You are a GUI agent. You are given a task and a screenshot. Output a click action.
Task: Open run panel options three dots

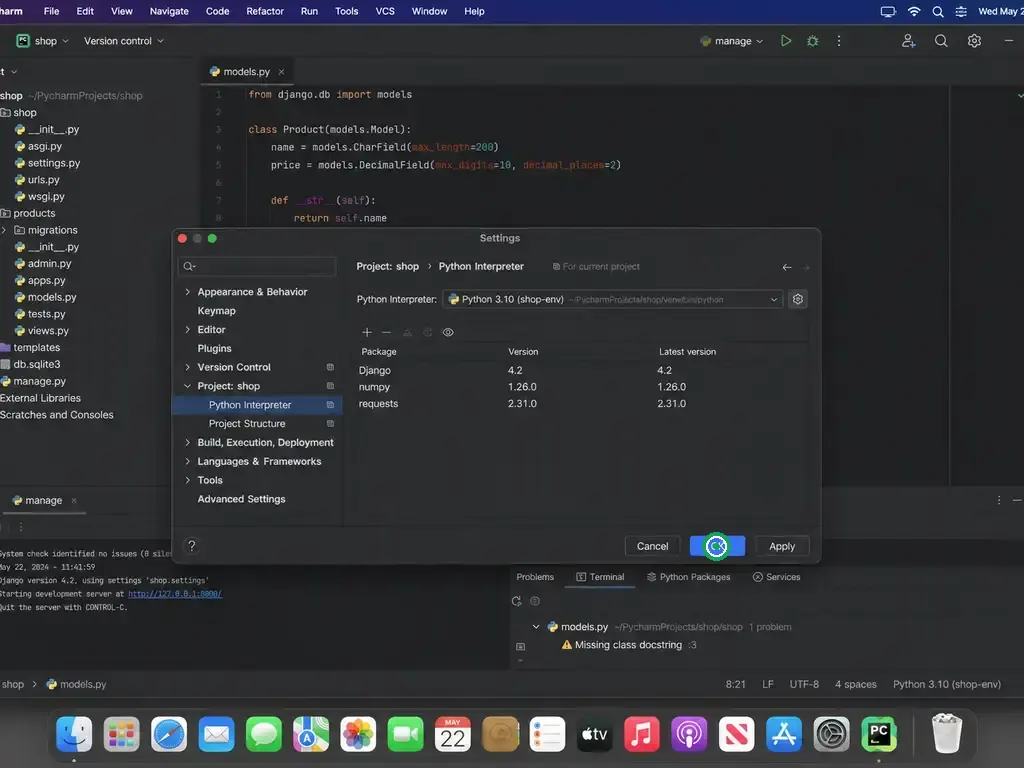[x=999, y=500]
